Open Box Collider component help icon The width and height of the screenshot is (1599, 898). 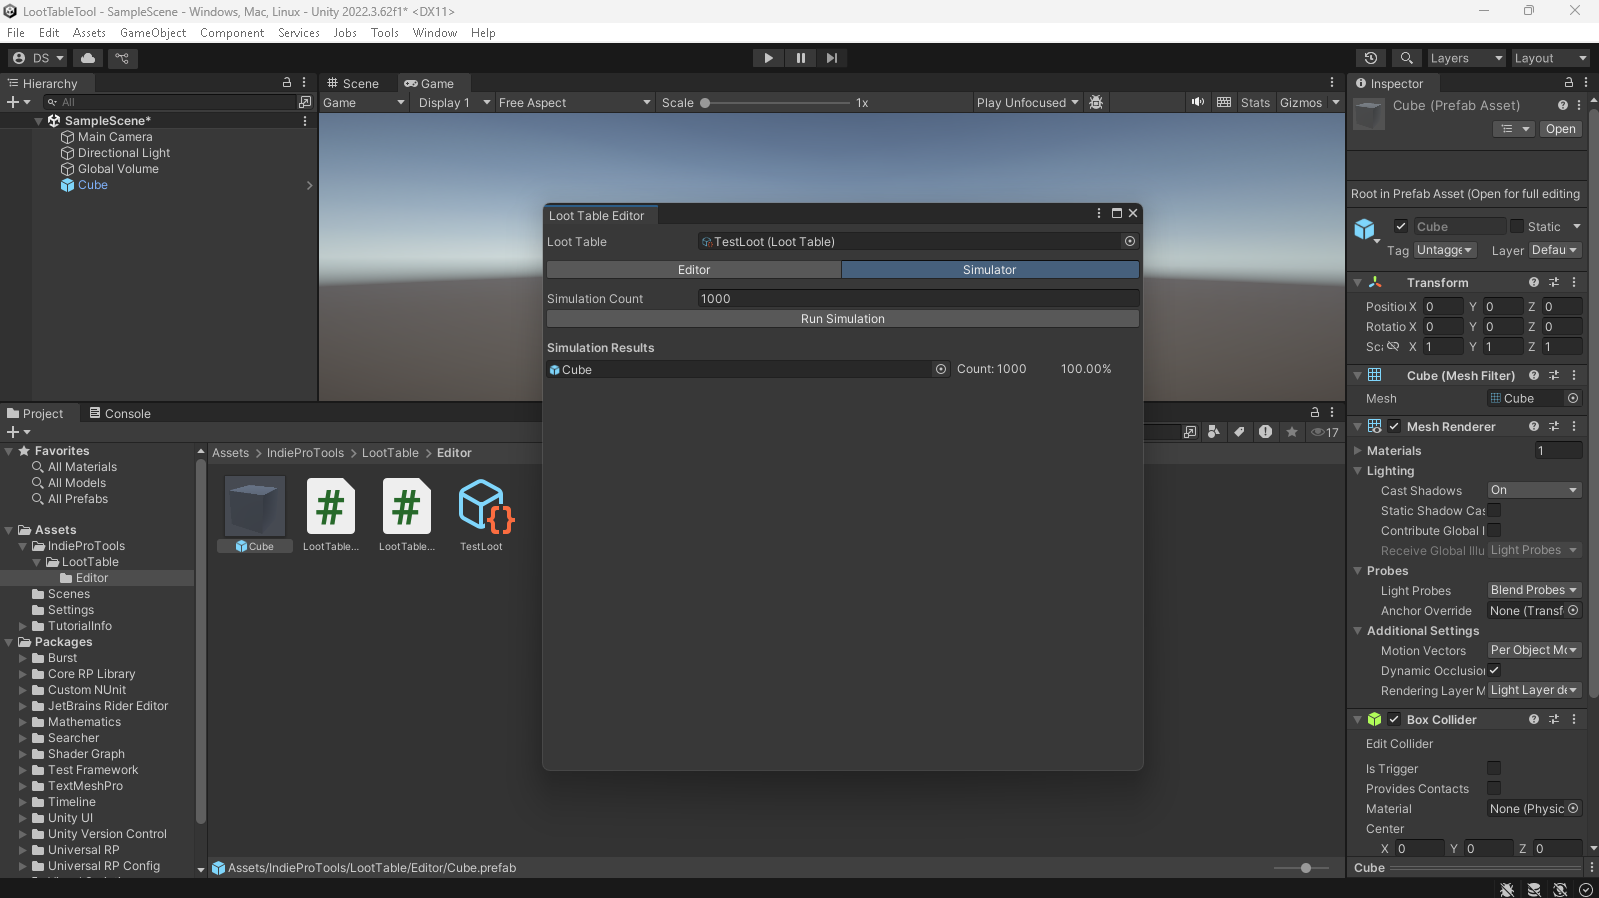coord(1534,720)
